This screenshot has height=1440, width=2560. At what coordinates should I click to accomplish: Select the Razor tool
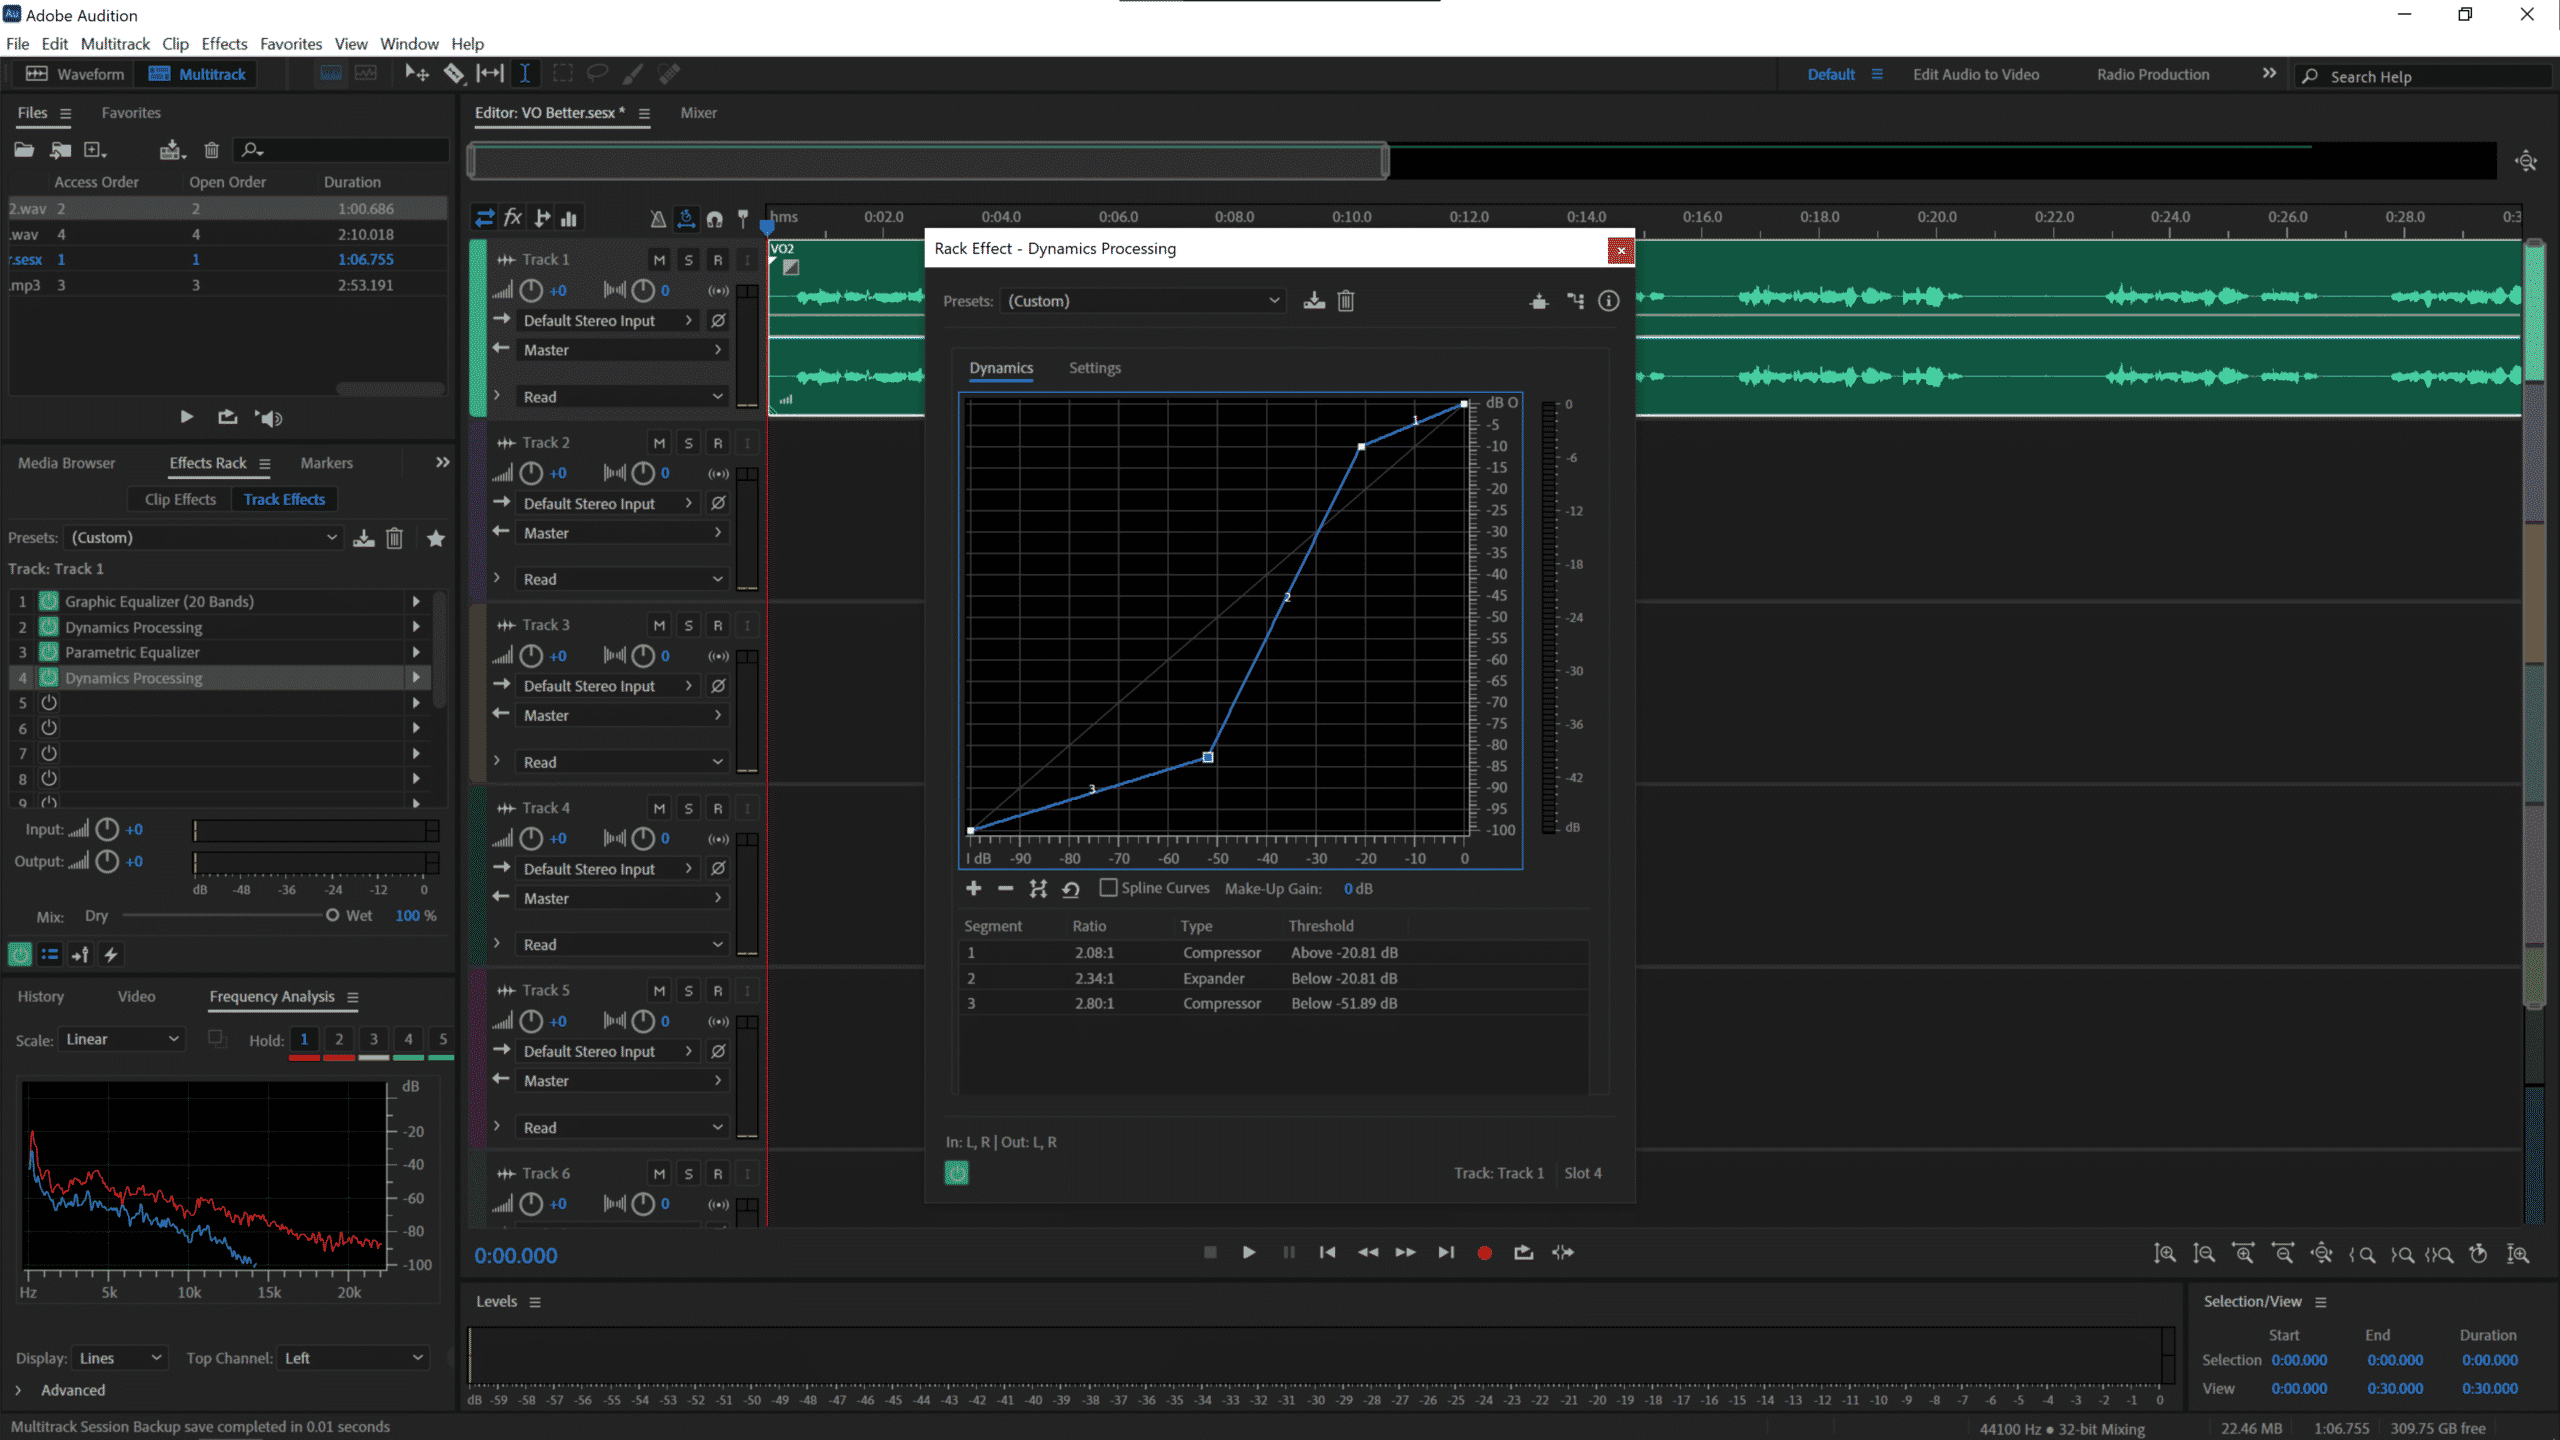[x=453, y=73]
